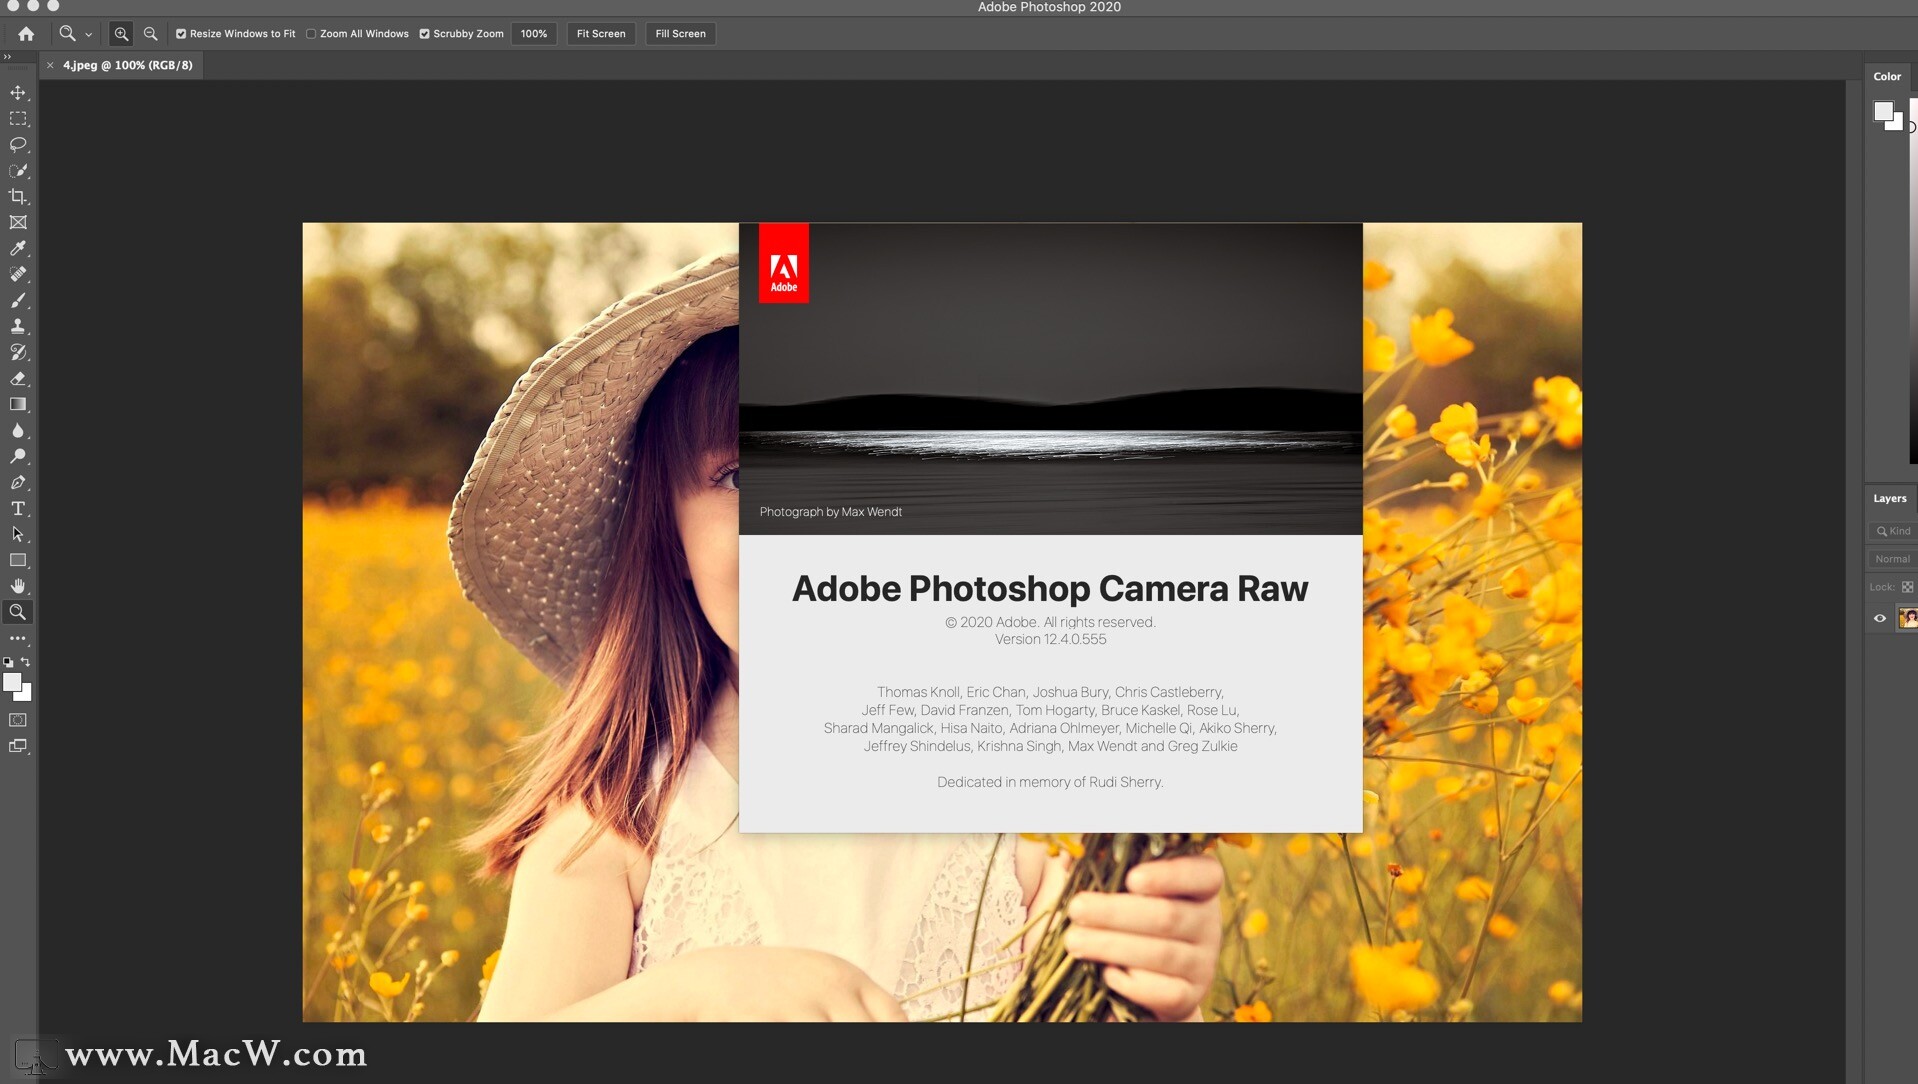Image resolution: width=1918 pixels, height=1084 pixels.
Task: Close the 4.jpeg document tab
Action: coord(50,65)
